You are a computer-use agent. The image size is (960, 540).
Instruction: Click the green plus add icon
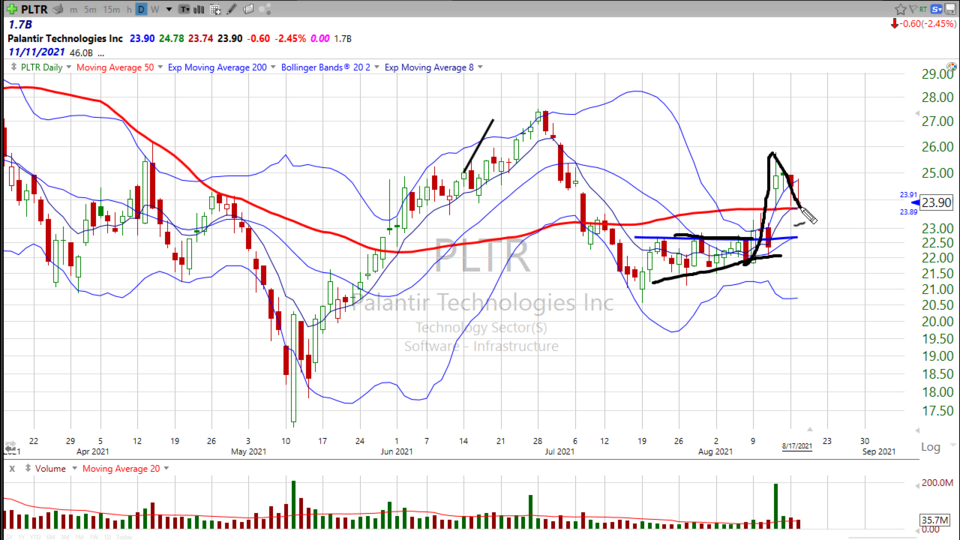tap(11, 9)
